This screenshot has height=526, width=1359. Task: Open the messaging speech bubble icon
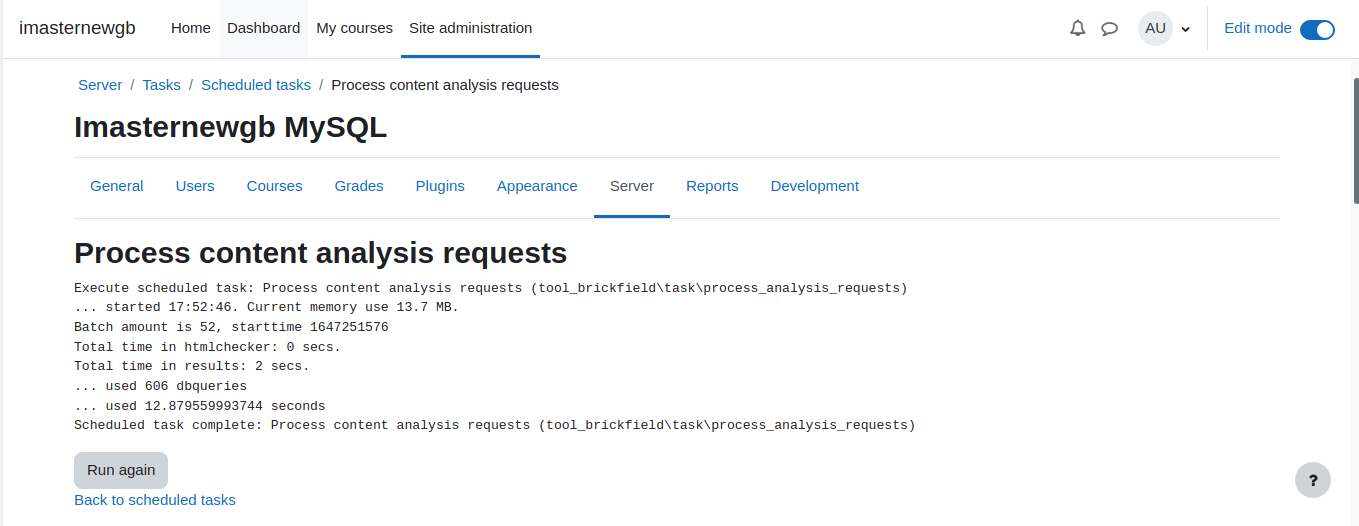(1109, 28)
